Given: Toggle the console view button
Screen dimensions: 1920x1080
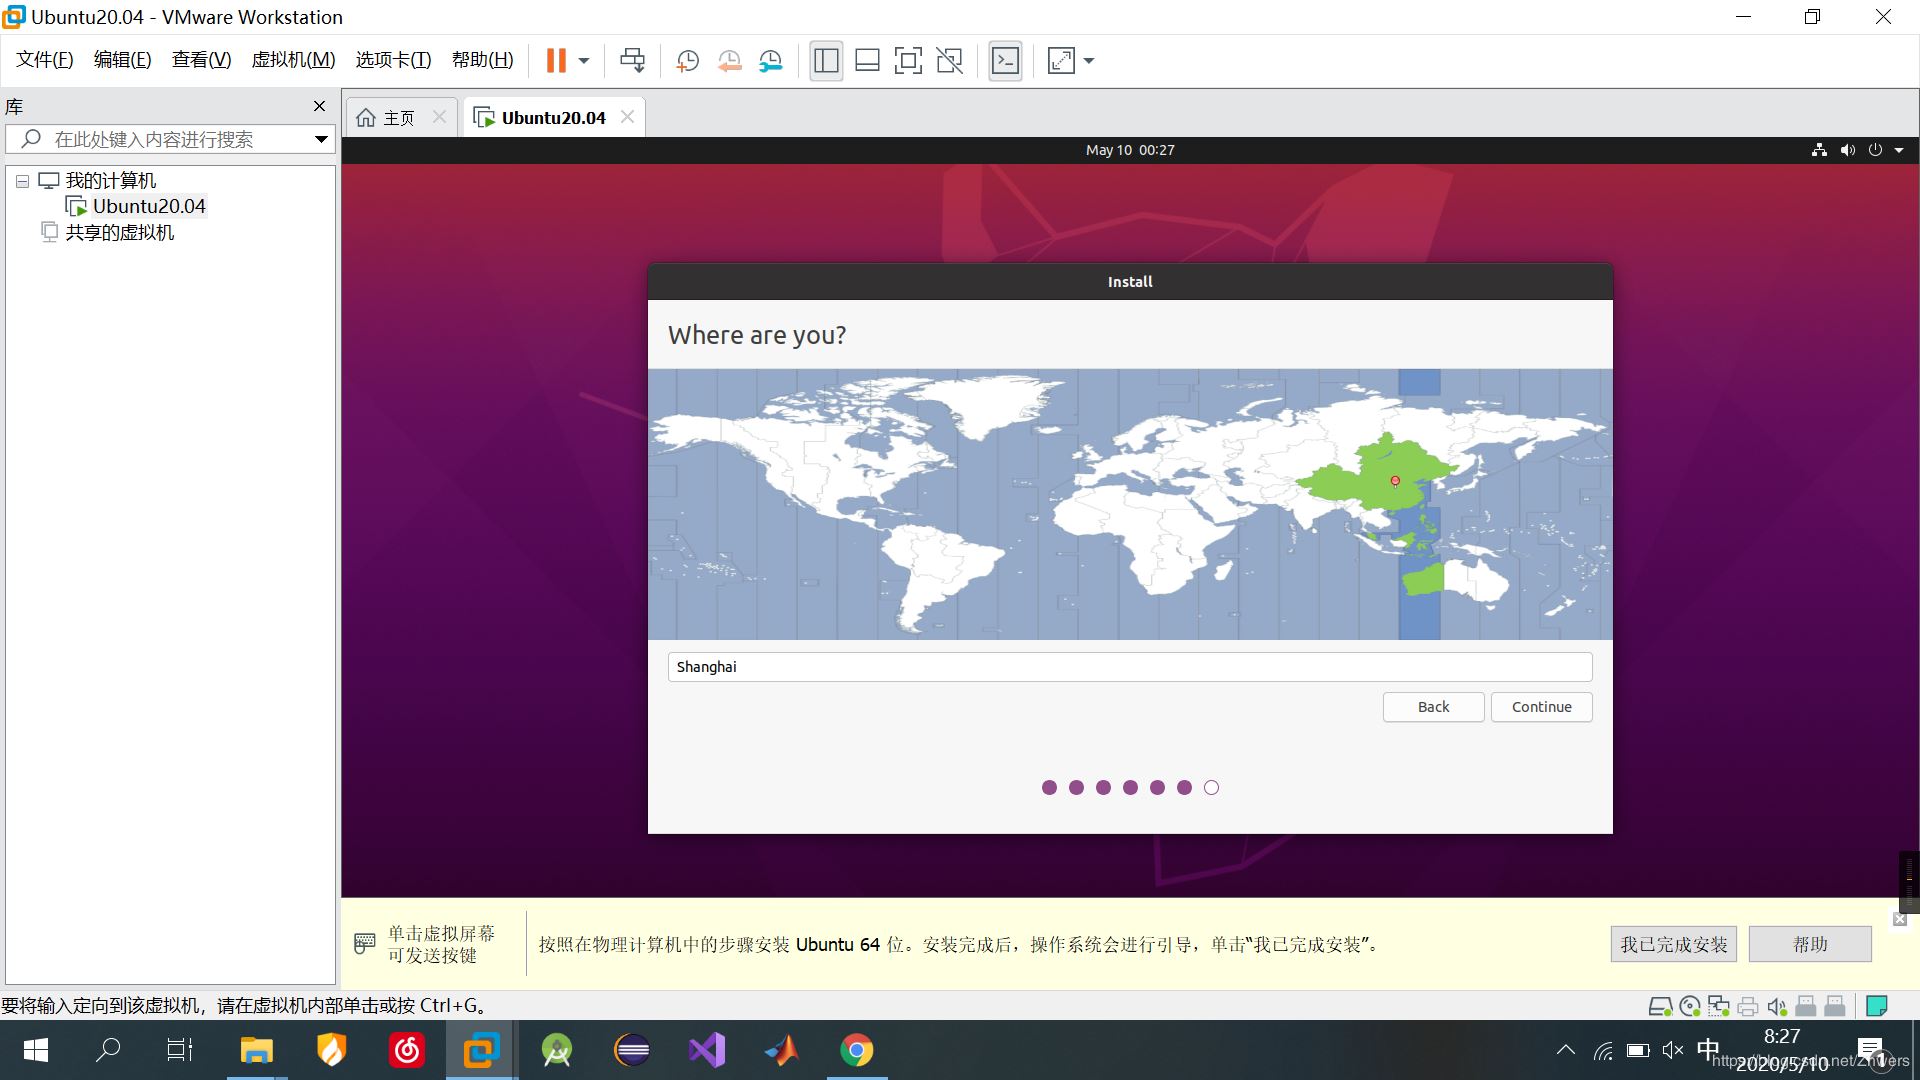Looking at the screenshot, I should pos(1005,61).
